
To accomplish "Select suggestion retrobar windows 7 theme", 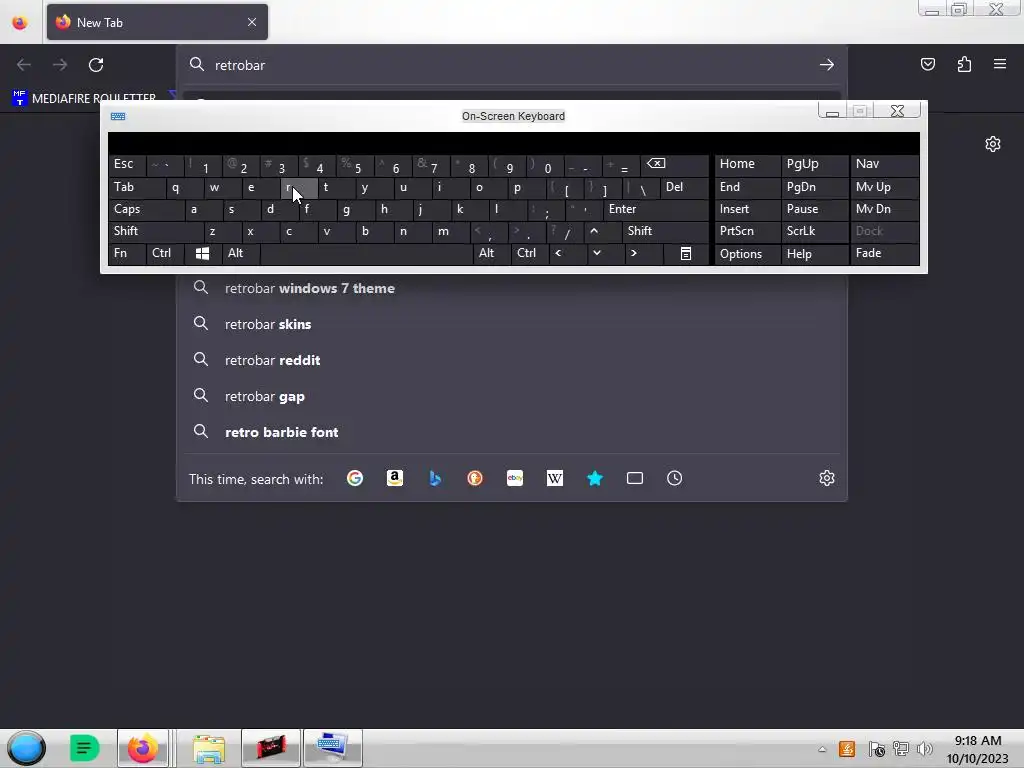I will tap(512, 288).
